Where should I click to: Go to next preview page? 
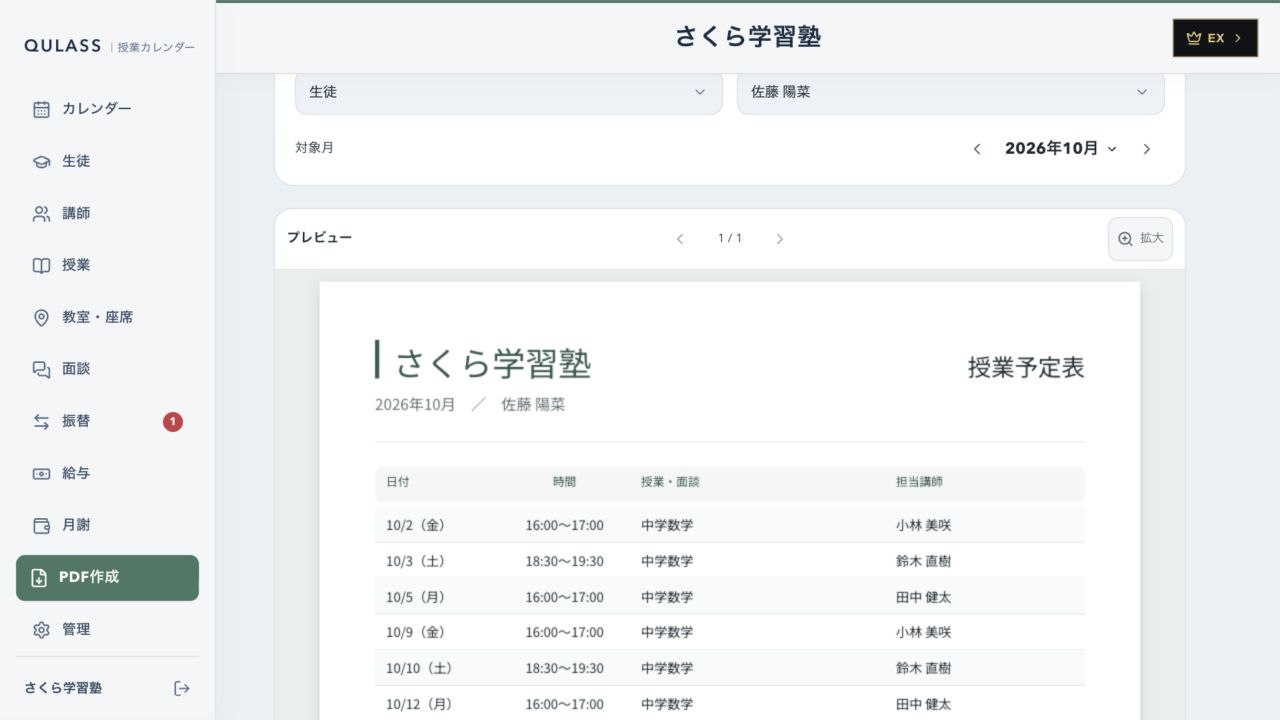[780, 239]
